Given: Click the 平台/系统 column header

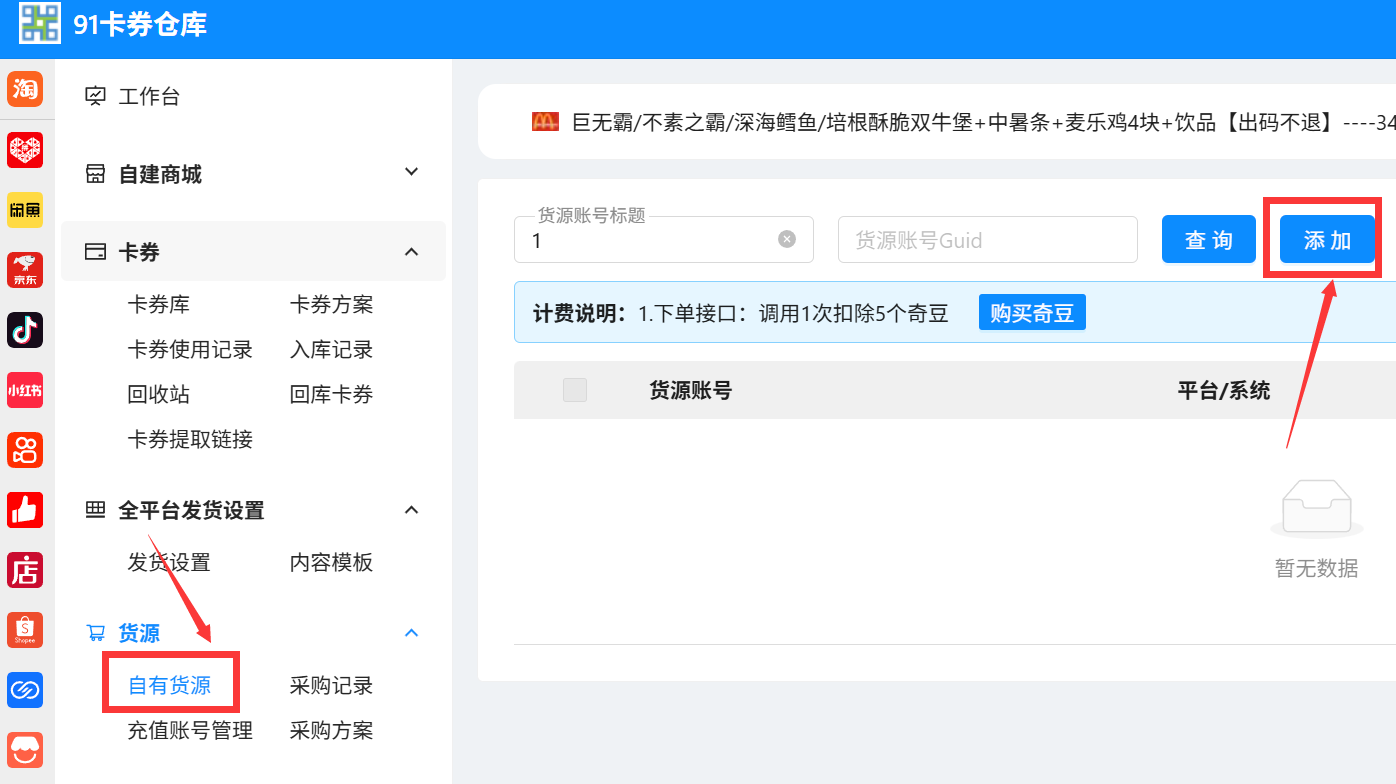Looking at the screenshot, I should [1224, 390].
